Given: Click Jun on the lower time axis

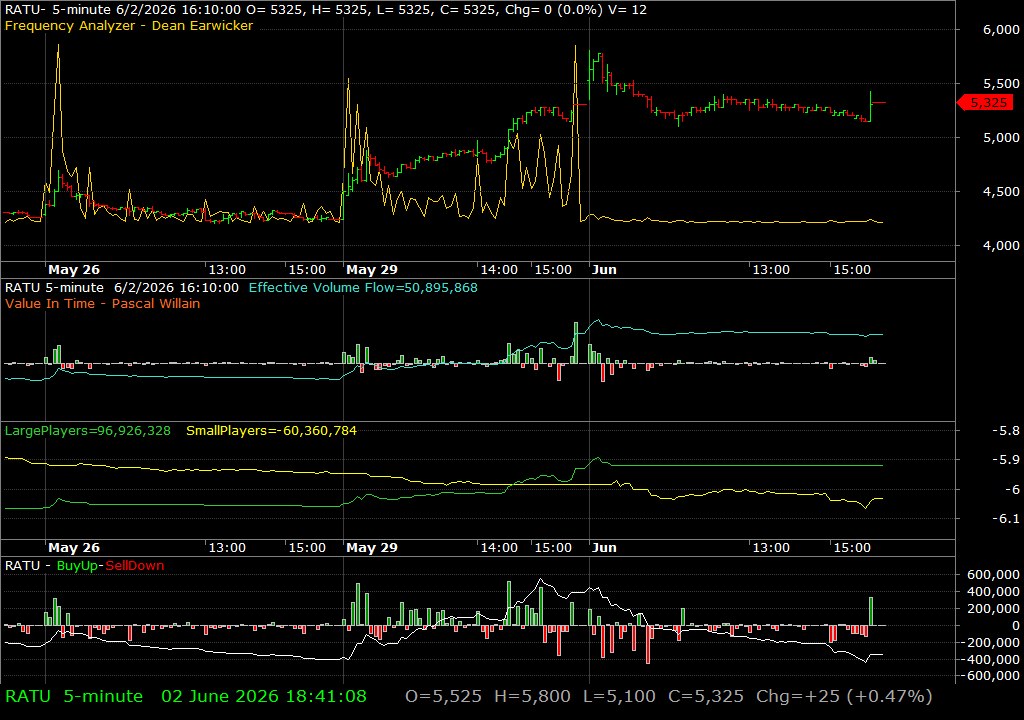Looking at the screenshot, I should (604, 548).
